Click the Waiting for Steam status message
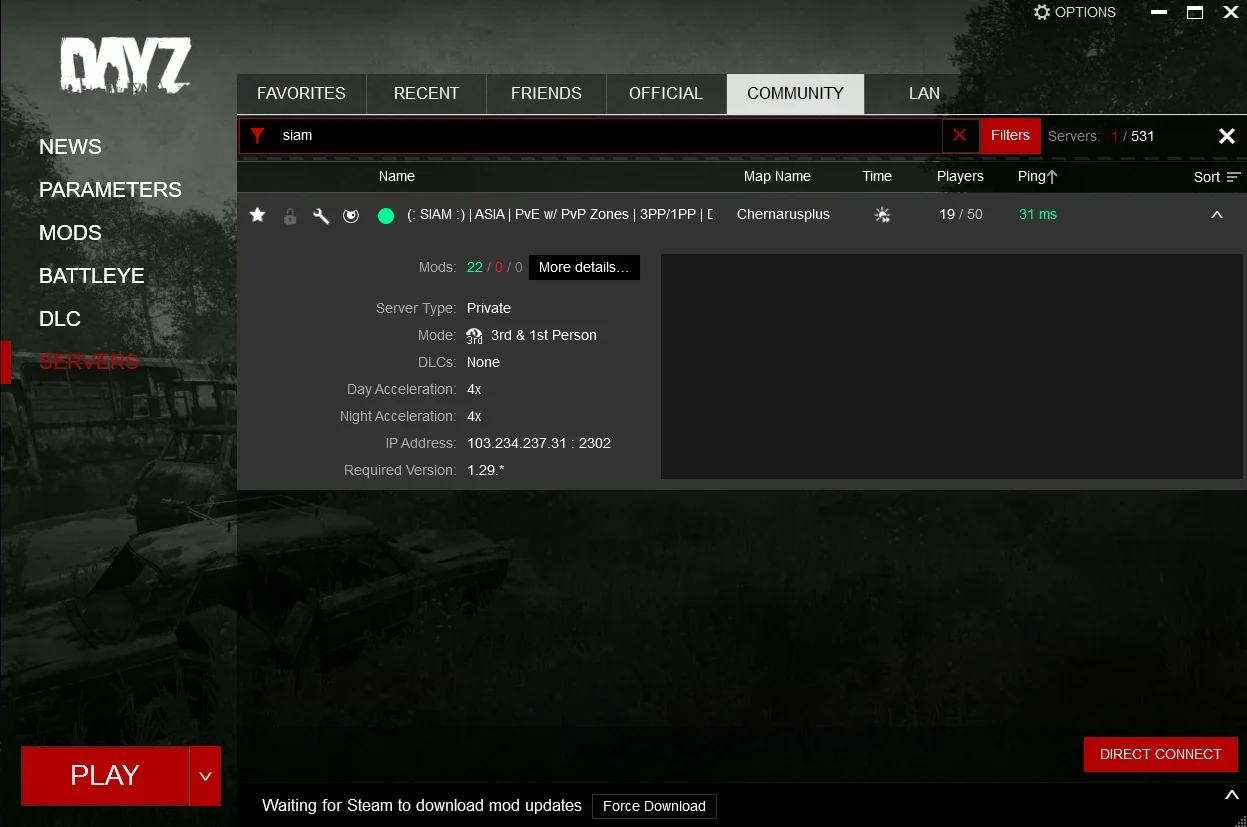1247x827 pixels. point(422,806)
